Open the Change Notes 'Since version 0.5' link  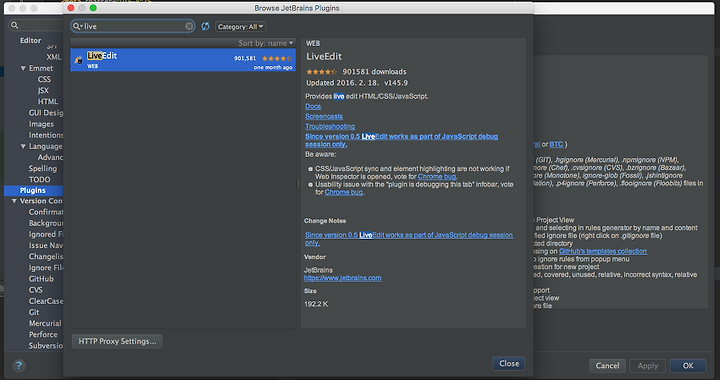pyautogui.click(x=409, y=239)
